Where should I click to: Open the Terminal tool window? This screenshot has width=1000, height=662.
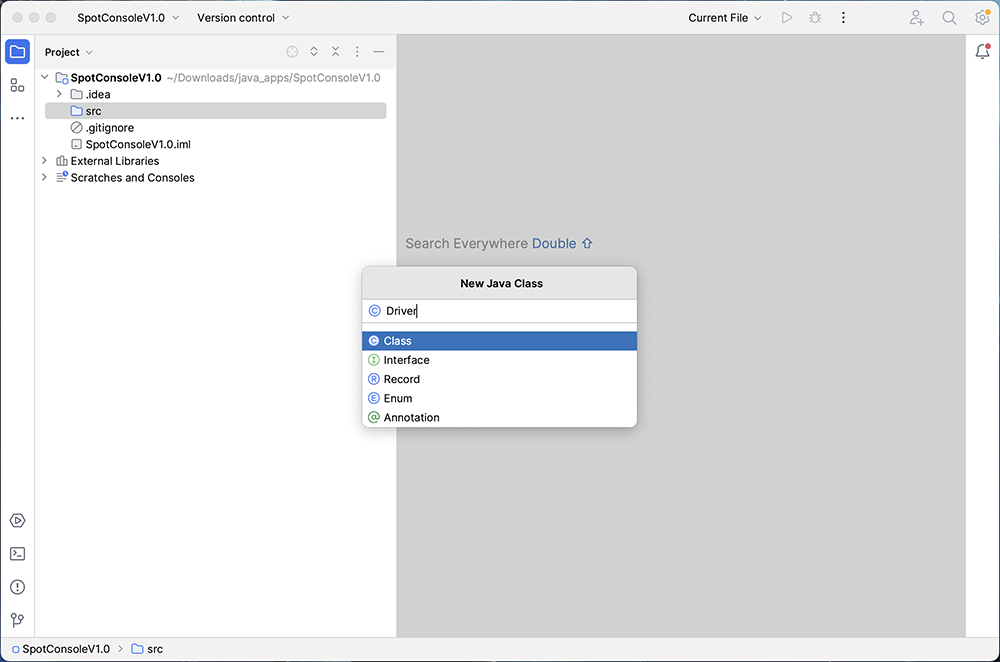pyautogui.click(x=17, y=554)
